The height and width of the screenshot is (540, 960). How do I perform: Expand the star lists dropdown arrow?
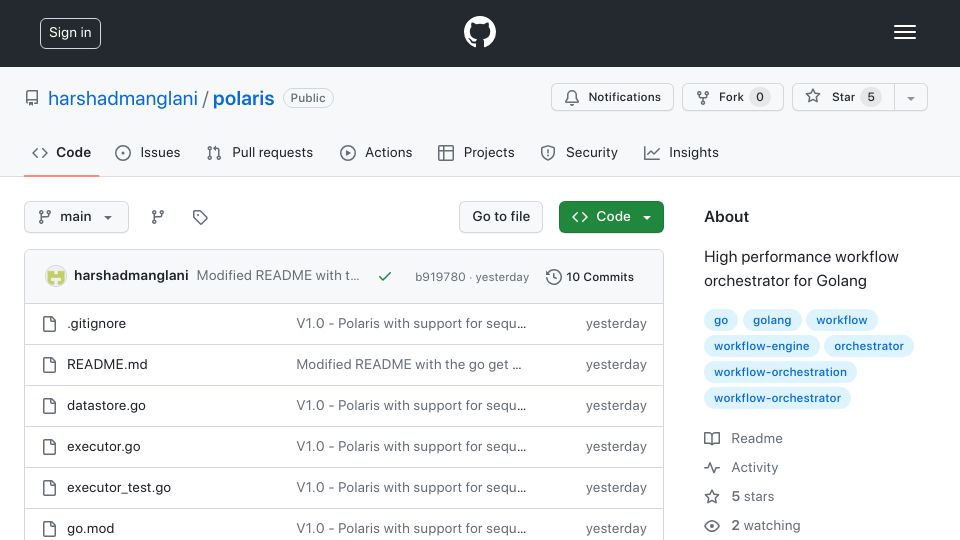point(911,98)
